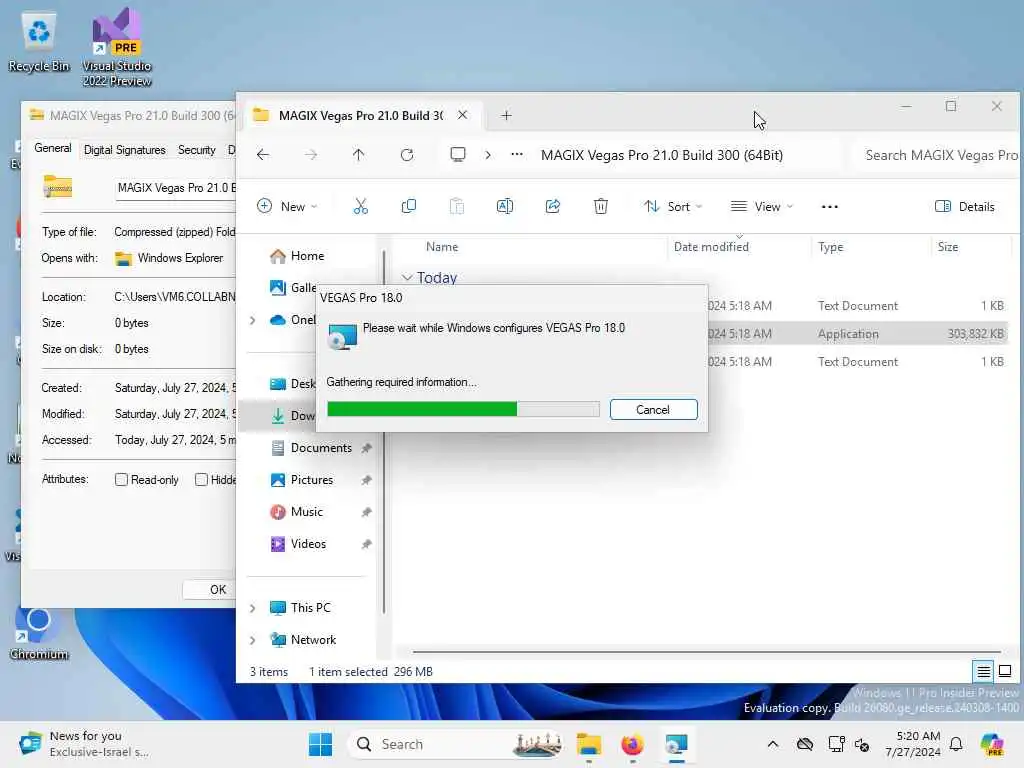Switch to General tab in Properties window
The image size is (1024, 768).
coord(53,148)
